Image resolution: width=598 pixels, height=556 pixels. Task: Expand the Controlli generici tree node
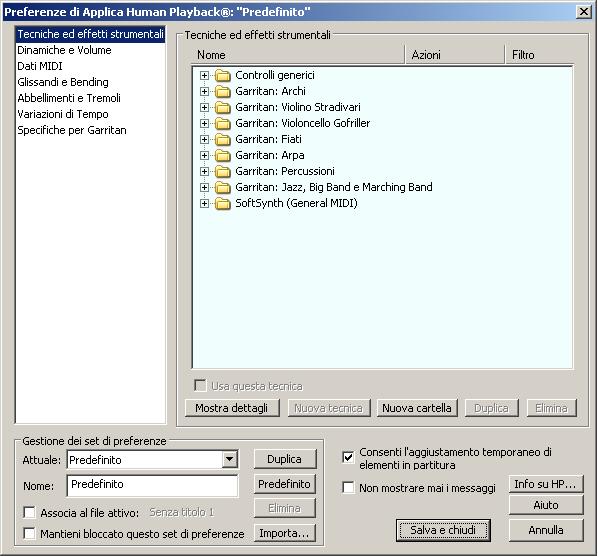click(x=204, y=76)
